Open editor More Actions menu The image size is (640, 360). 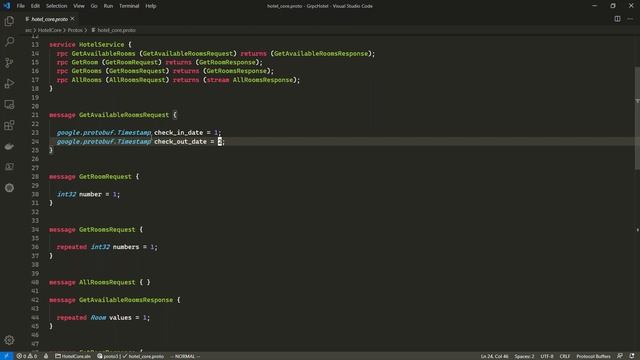point(630,19)
